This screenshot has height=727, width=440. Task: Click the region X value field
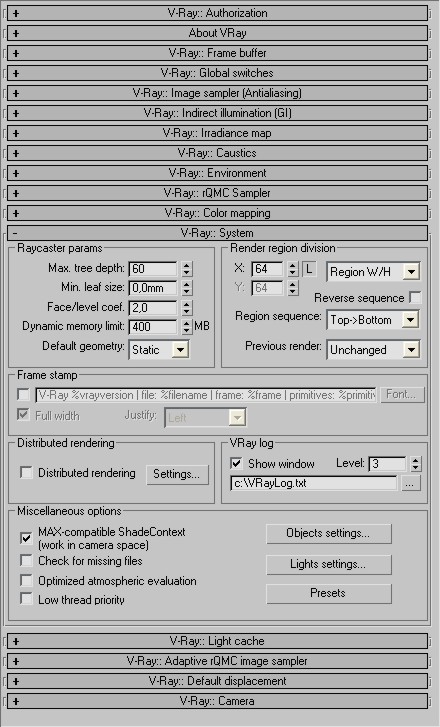pyautogui.click(x=268, y=268)
